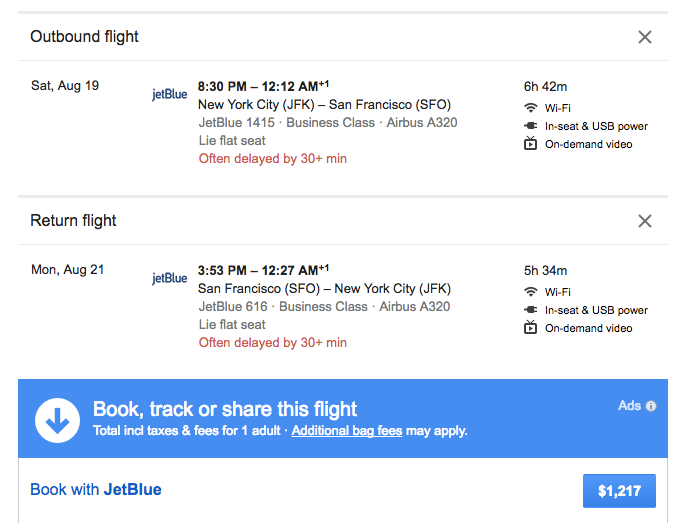Click the return flight Wi-Fi icon

point(530,292)
